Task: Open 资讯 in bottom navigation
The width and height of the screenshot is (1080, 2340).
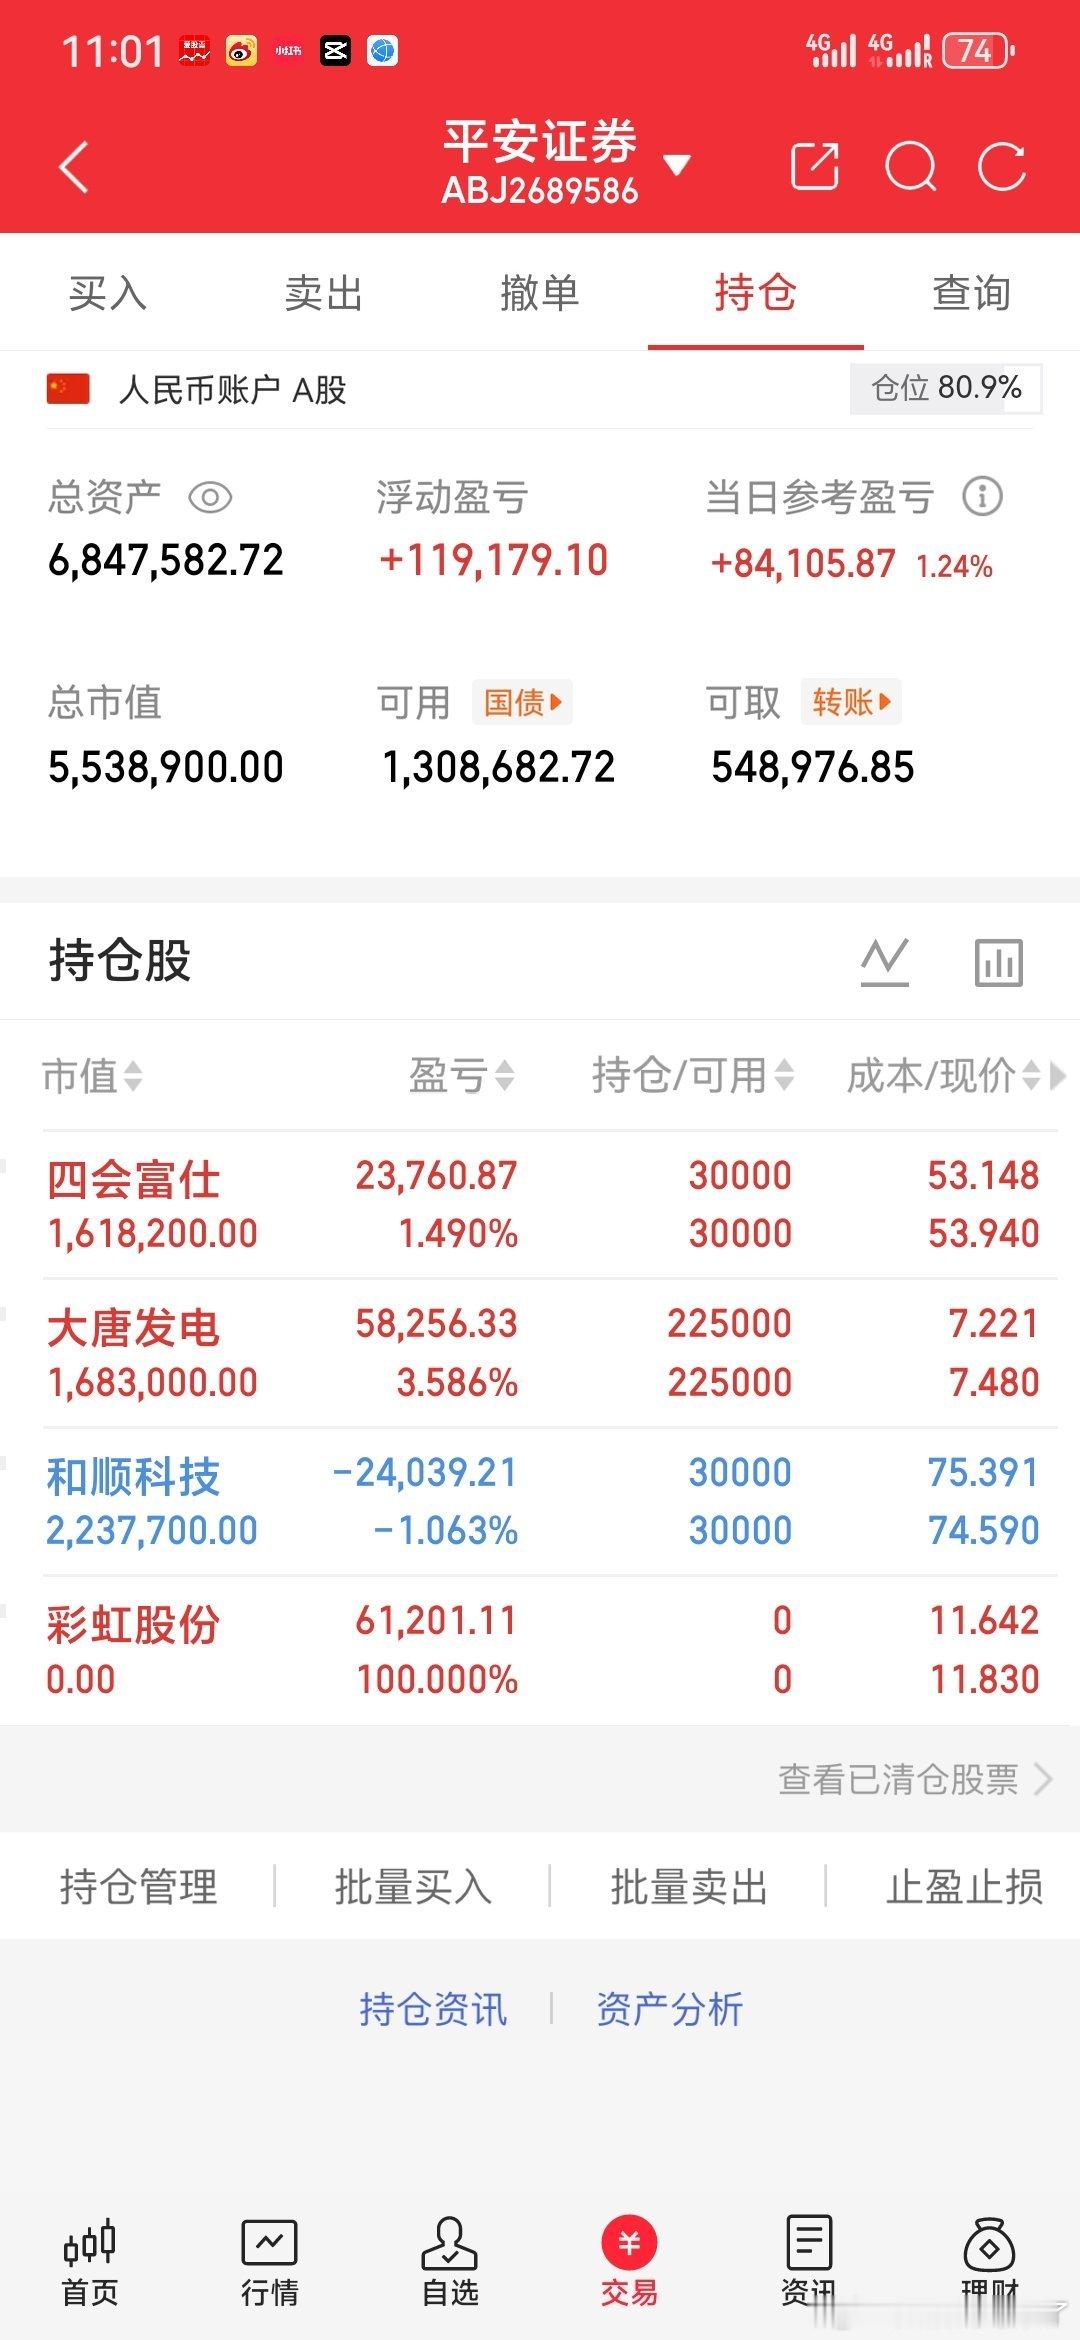Action: point(809,2262)
